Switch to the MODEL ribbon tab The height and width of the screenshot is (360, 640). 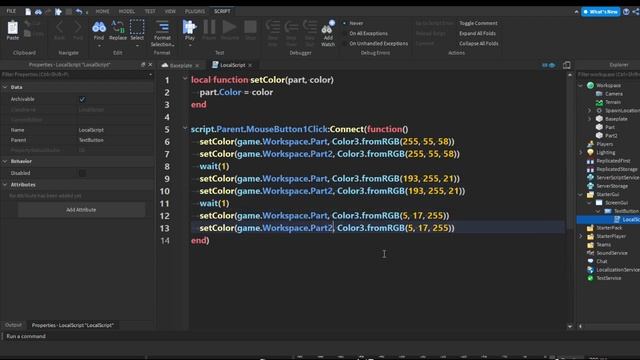click(127, 11)
